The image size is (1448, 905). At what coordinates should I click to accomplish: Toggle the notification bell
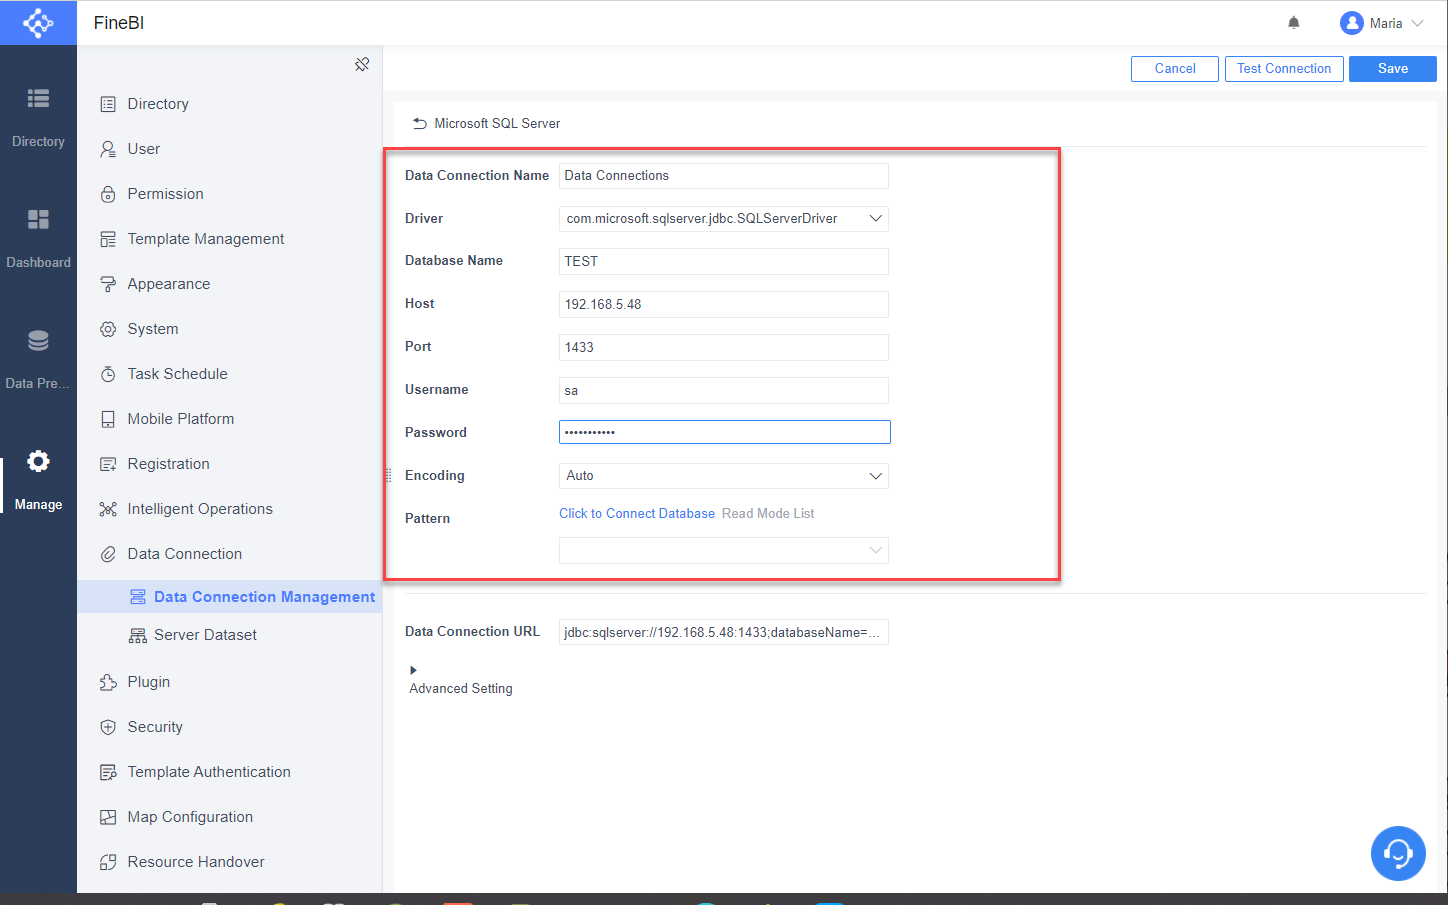point(1293,22)
